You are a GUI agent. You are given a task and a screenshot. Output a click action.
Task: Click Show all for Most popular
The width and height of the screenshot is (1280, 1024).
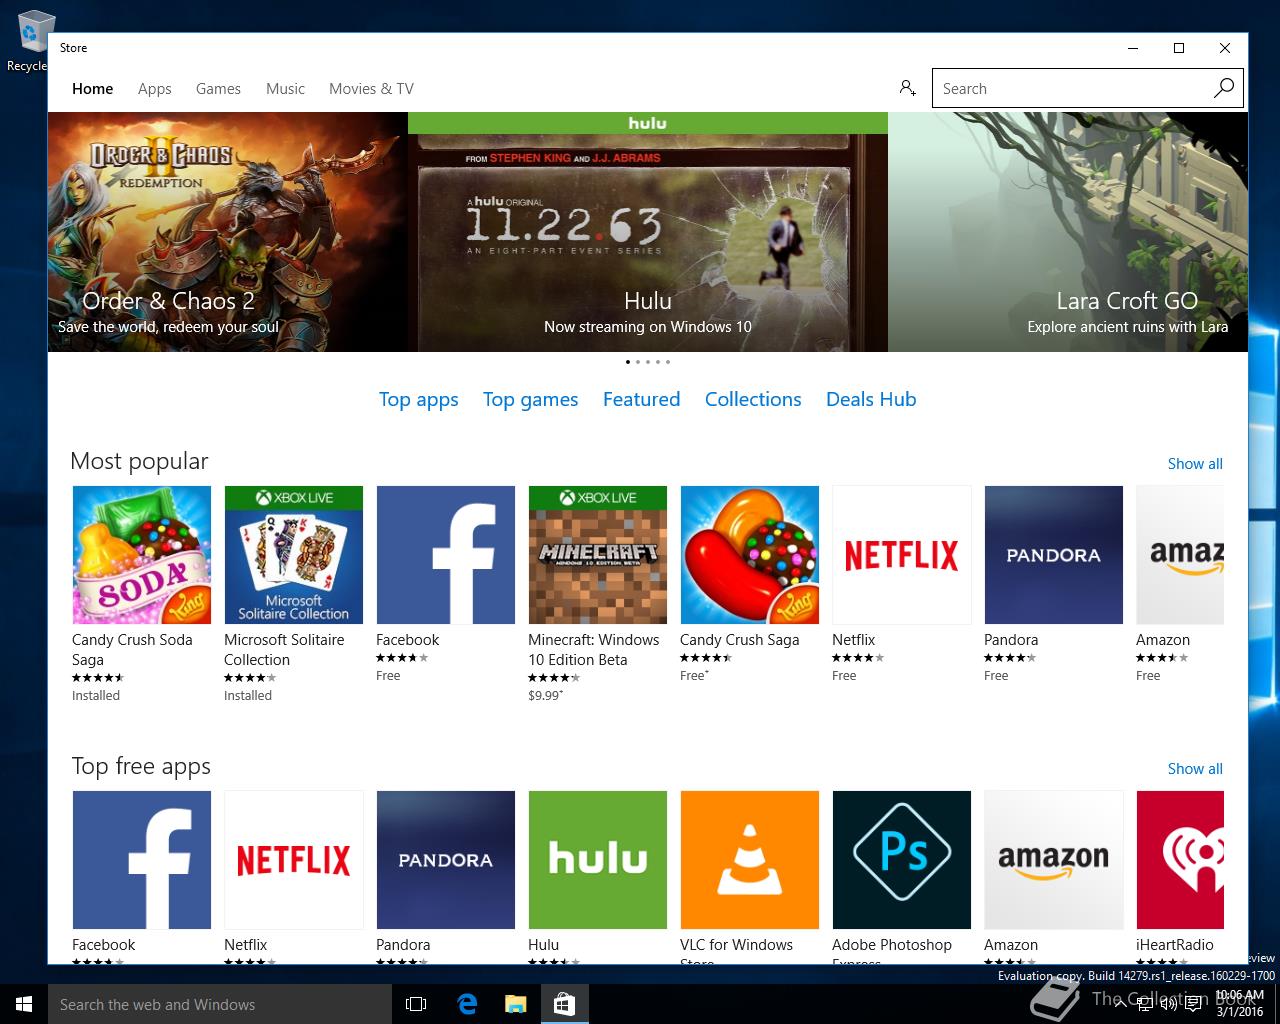tap(1195, 464)
